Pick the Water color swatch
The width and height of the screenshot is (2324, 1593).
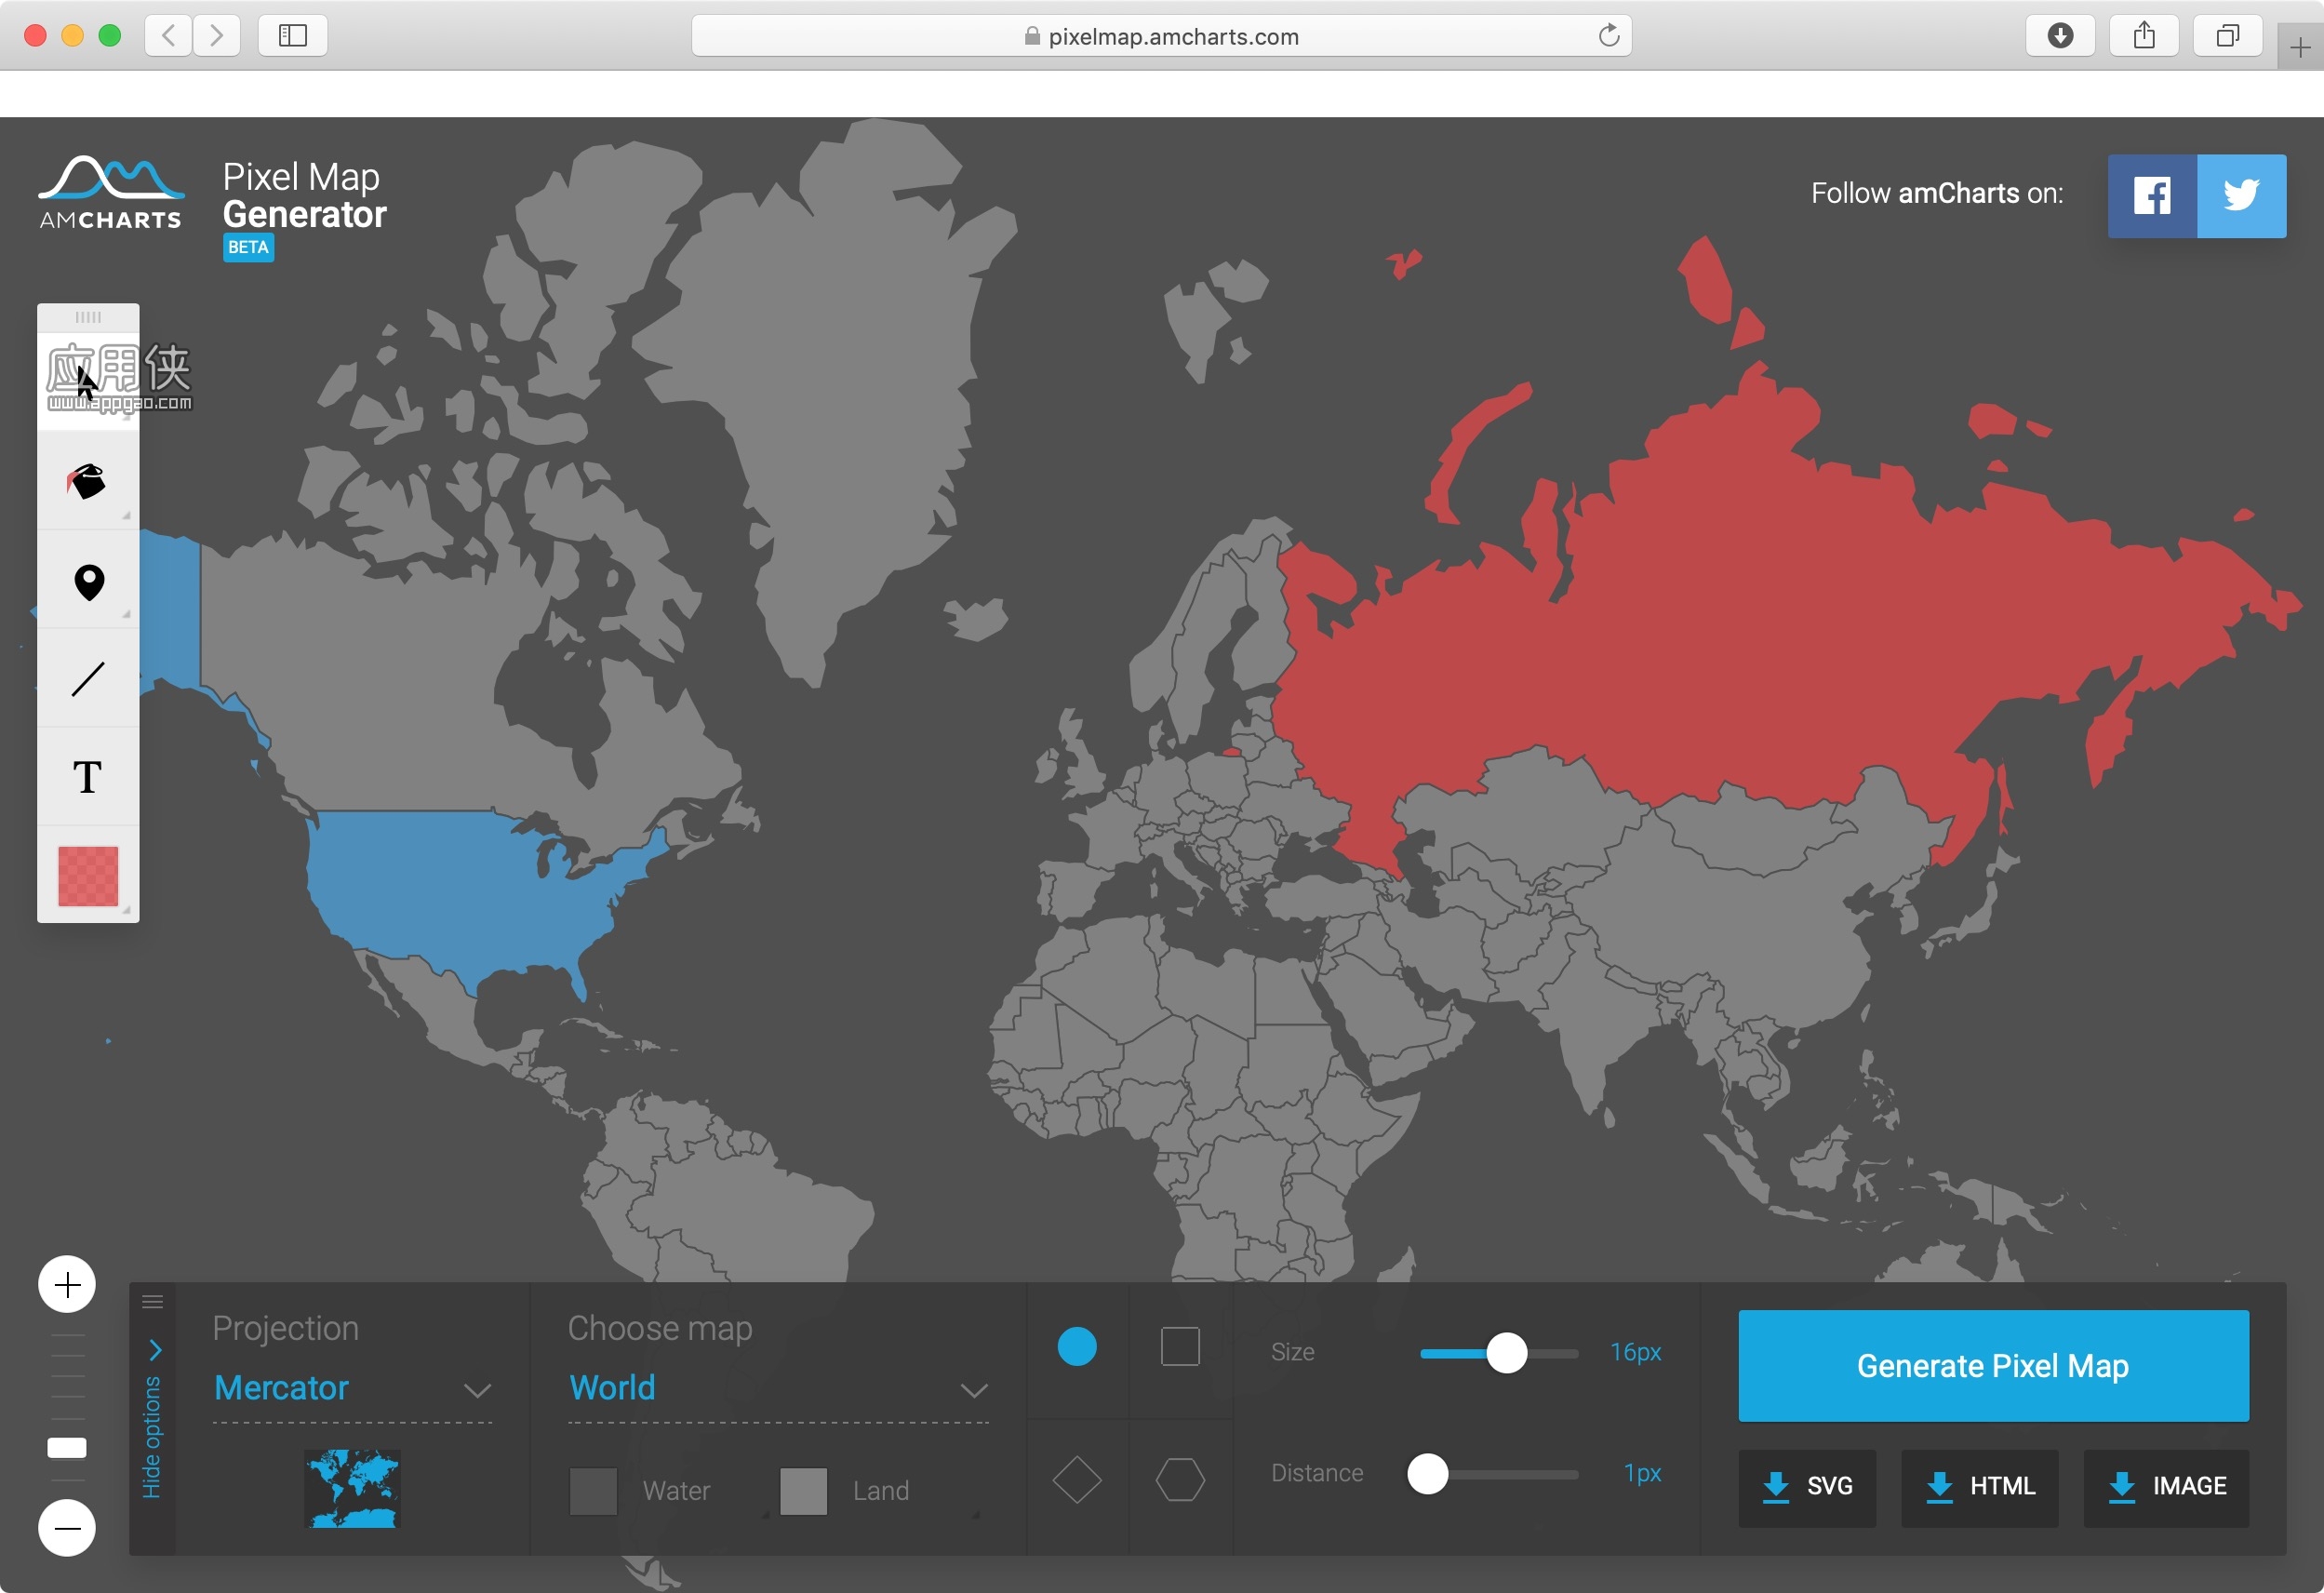(x=593, y=1491)
